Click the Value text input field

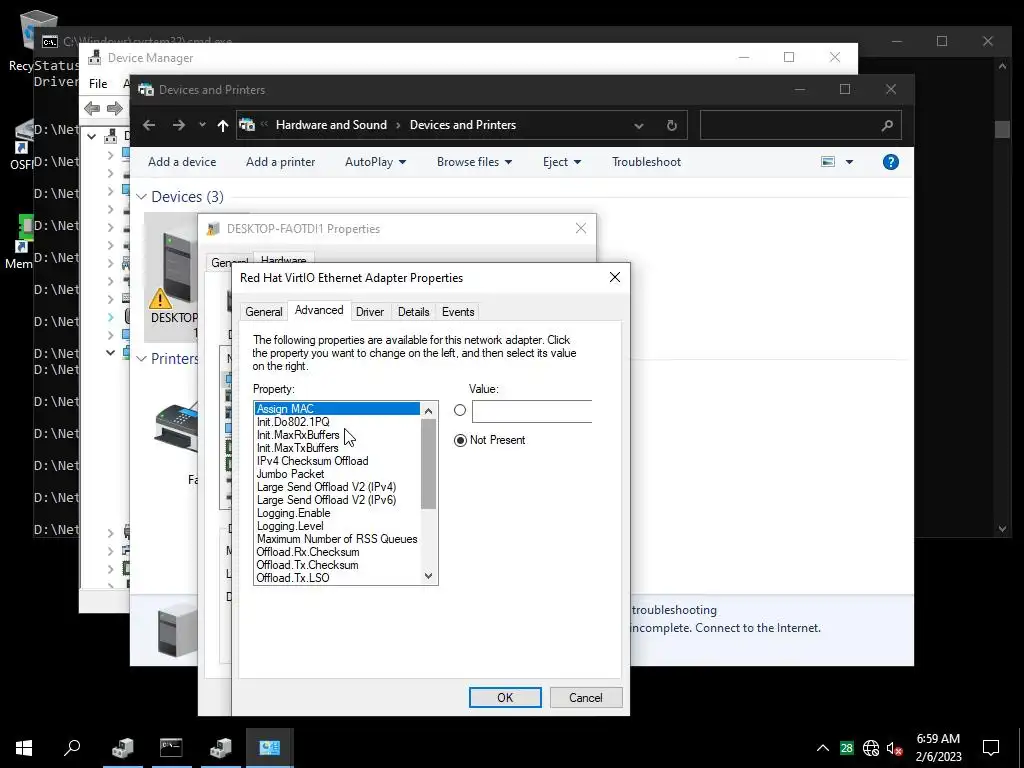(x=532, y=411)
